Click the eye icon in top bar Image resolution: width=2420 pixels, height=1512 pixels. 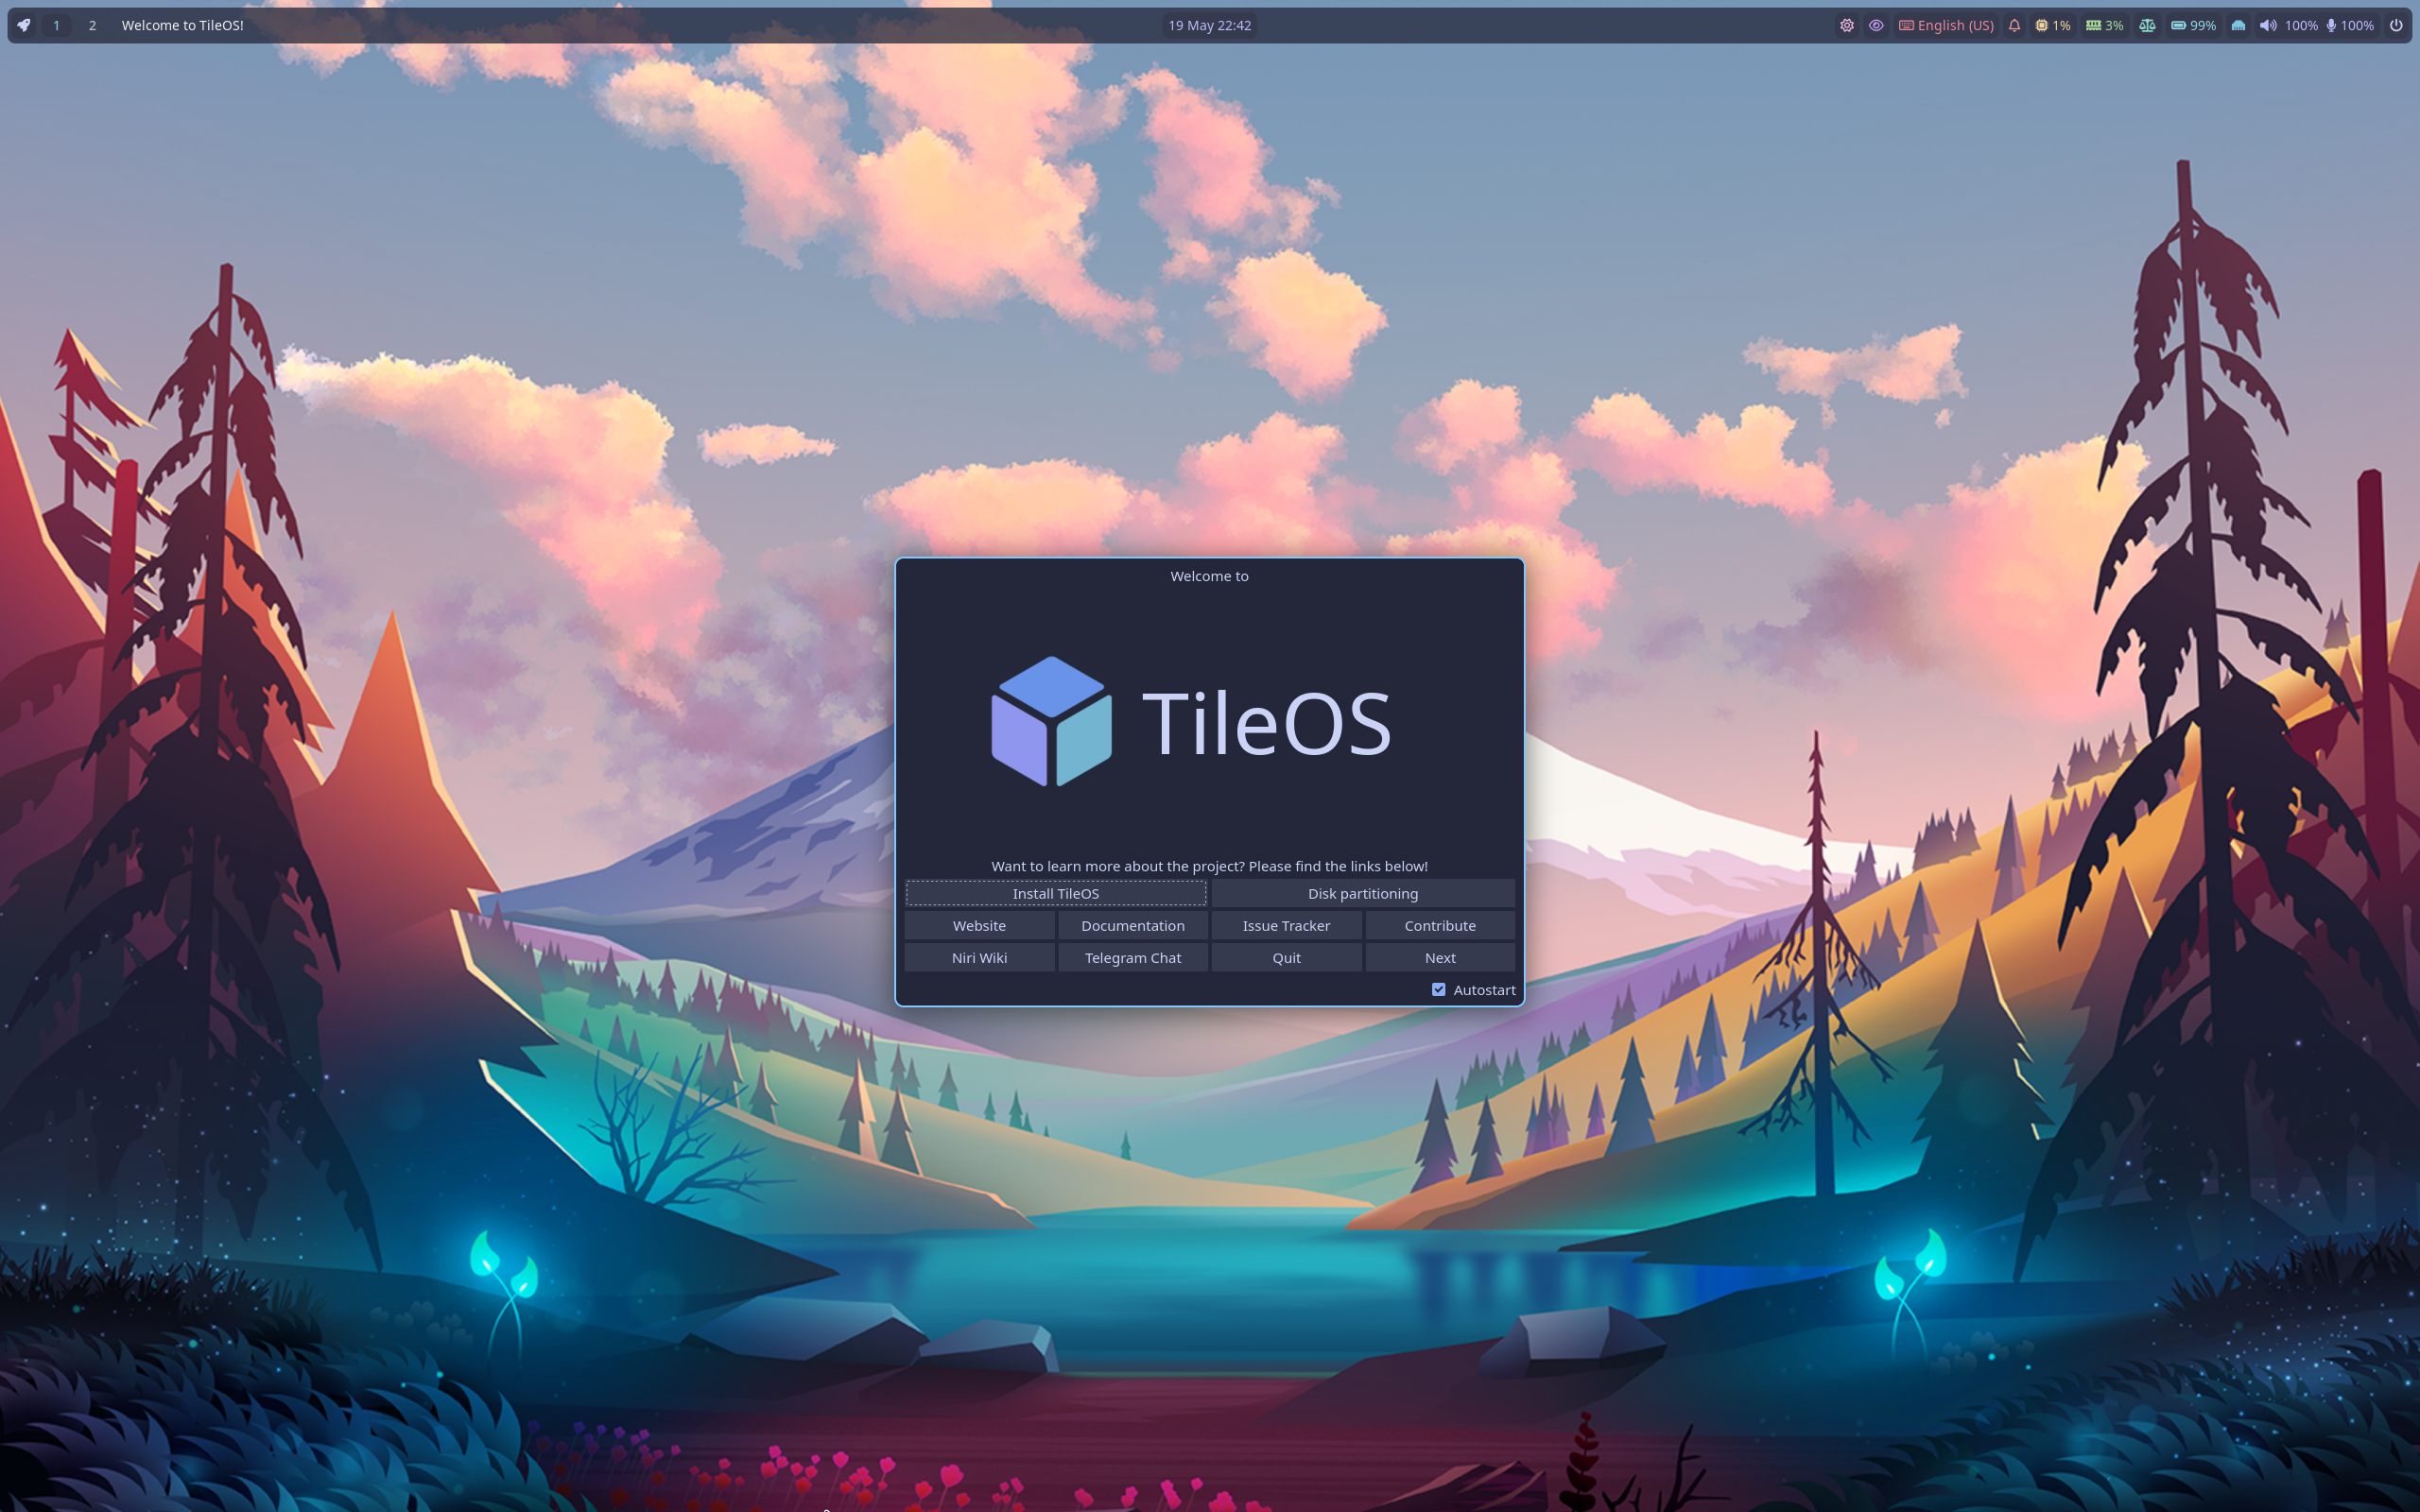(x=1876, y=25)
